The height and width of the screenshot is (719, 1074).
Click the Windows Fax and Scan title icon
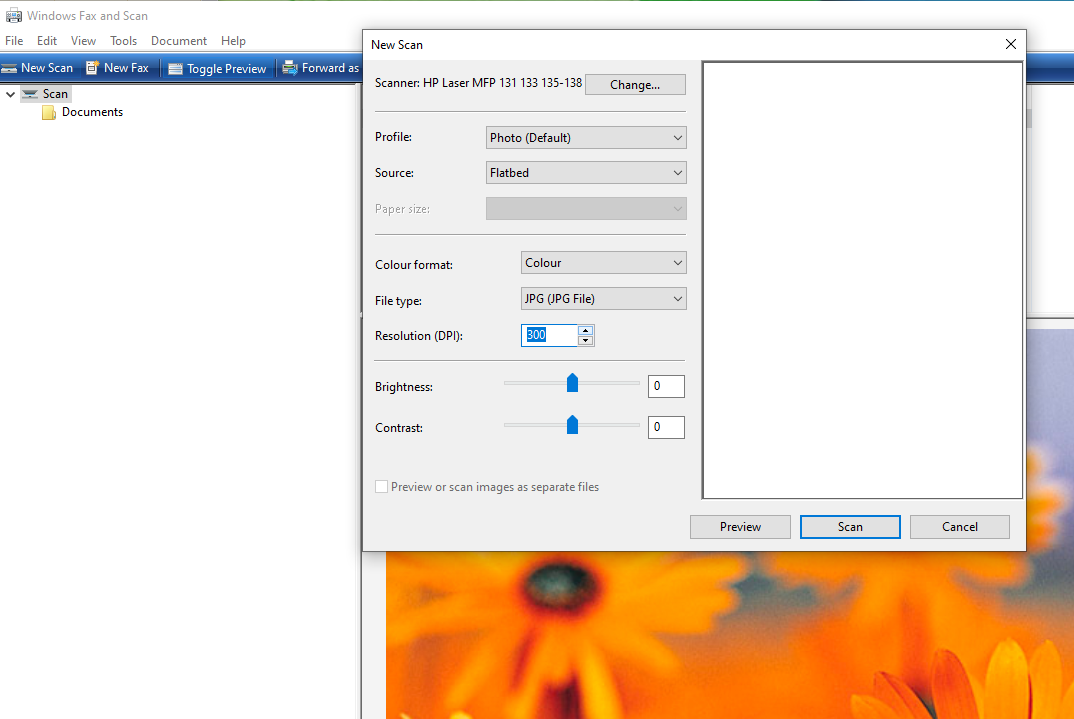point(14,15)
